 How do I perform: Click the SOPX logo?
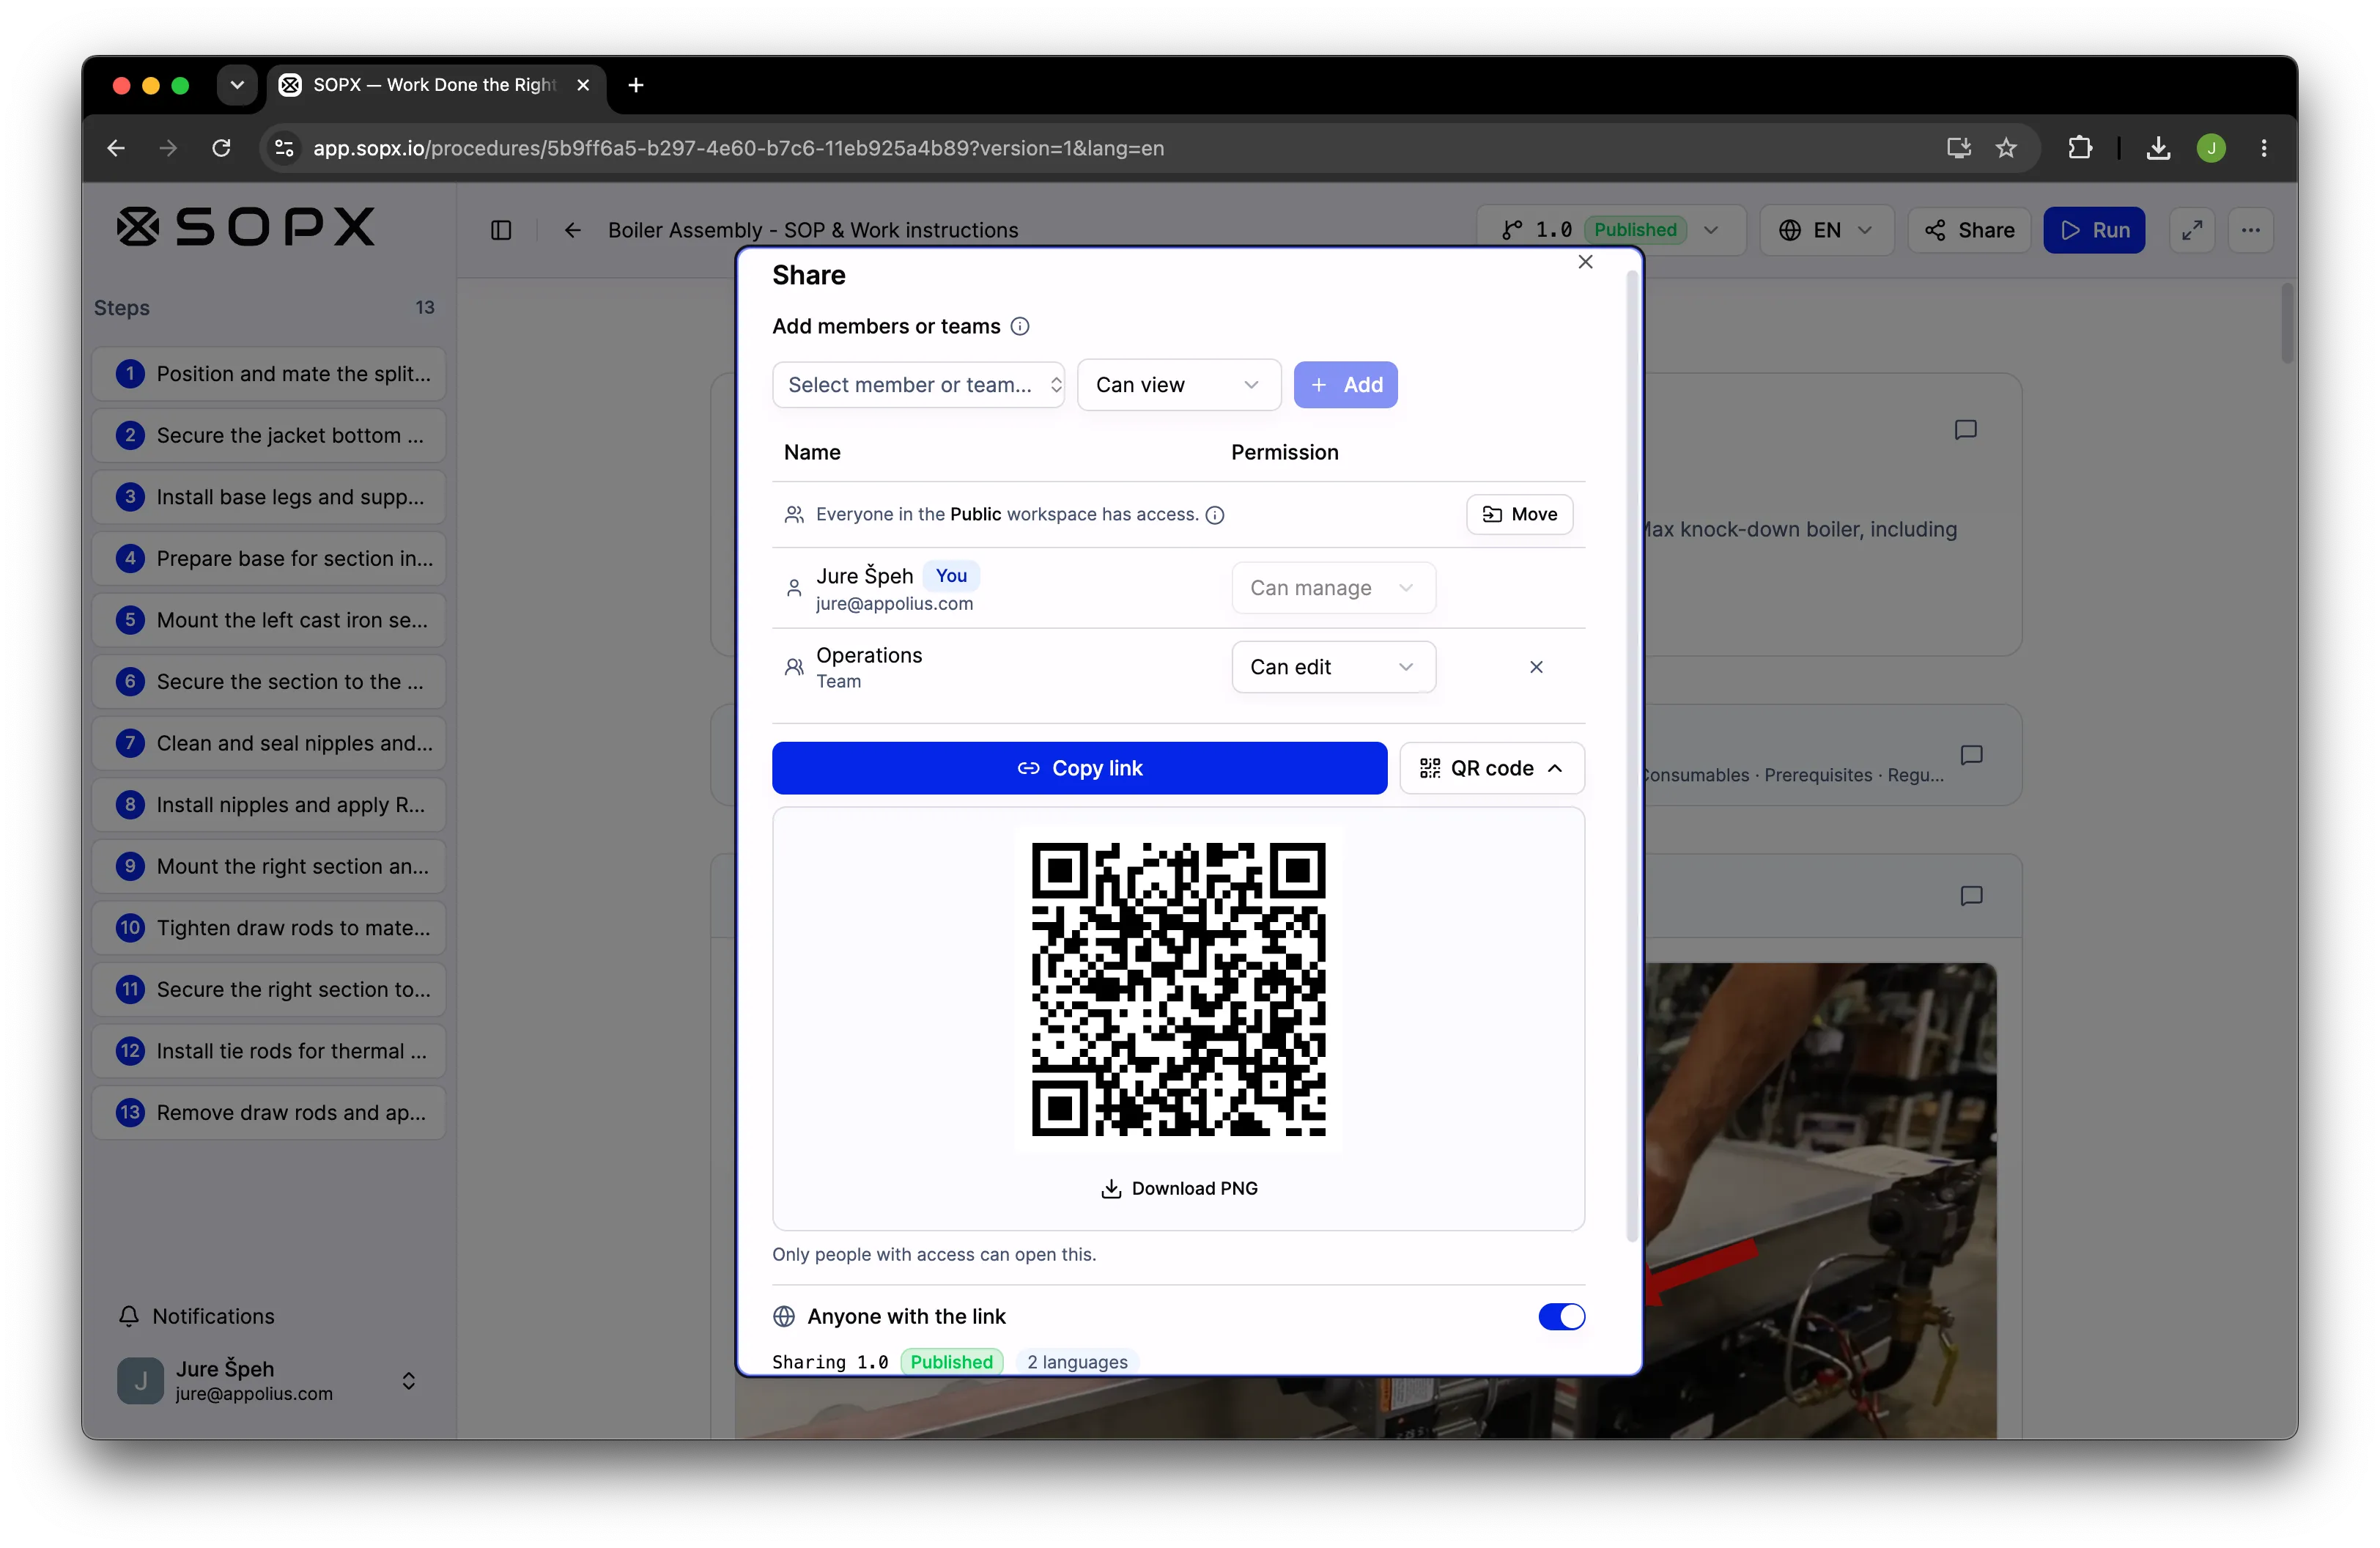click(x=246, y=227)
